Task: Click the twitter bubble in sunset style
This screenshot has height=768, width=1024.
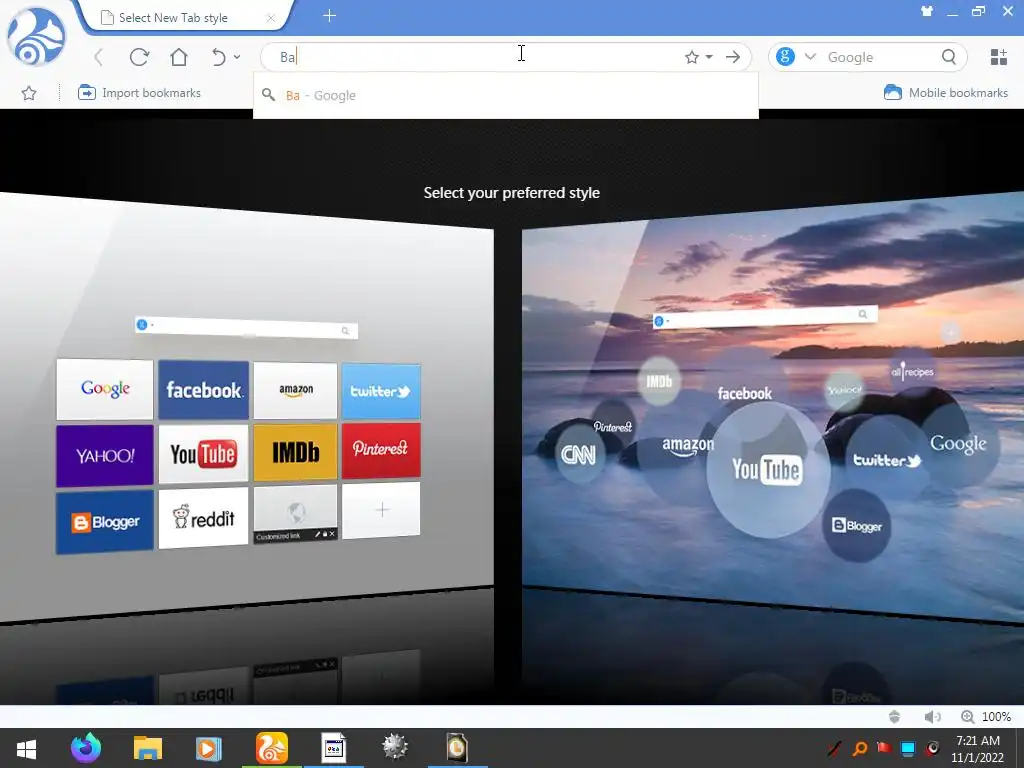Action: 887,460
